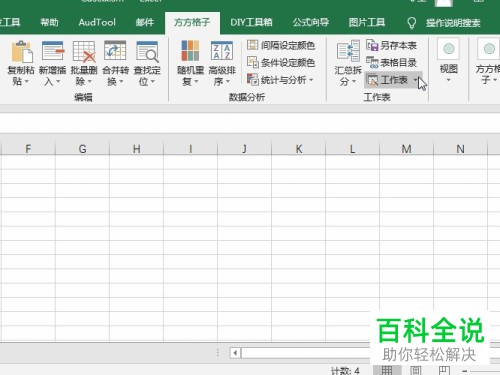Click the 视图 circular icon
Screen dimensions: 500x375
[449, 49]
